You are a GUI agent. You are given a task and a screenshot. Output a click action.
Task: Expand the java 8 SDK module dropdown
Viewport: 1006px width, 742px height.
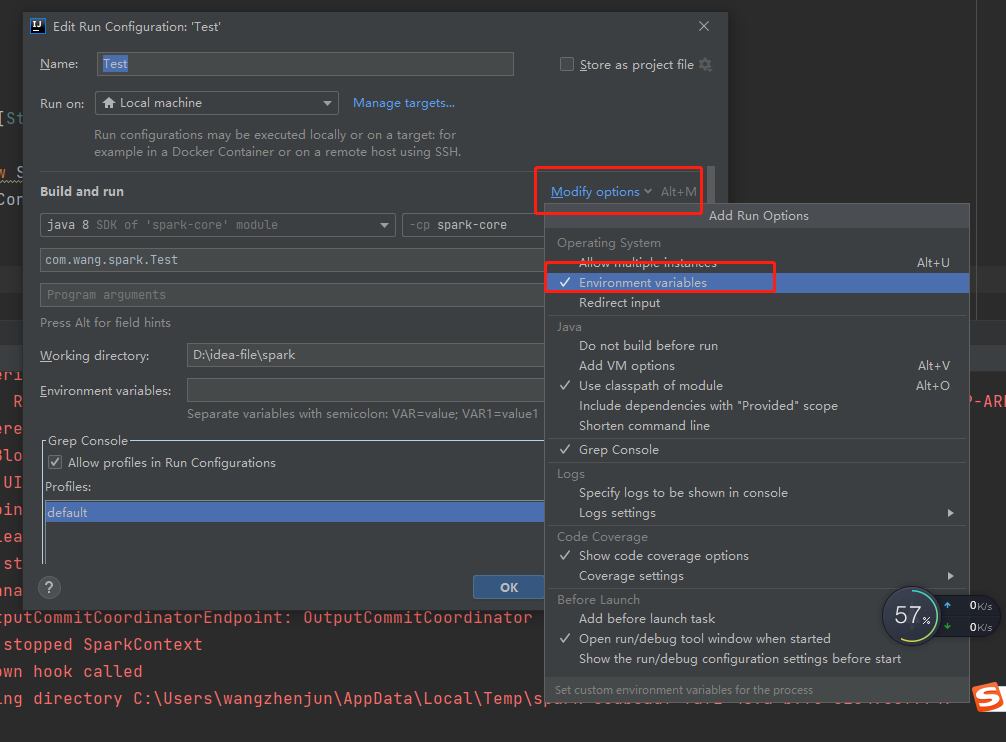(218, 225)
